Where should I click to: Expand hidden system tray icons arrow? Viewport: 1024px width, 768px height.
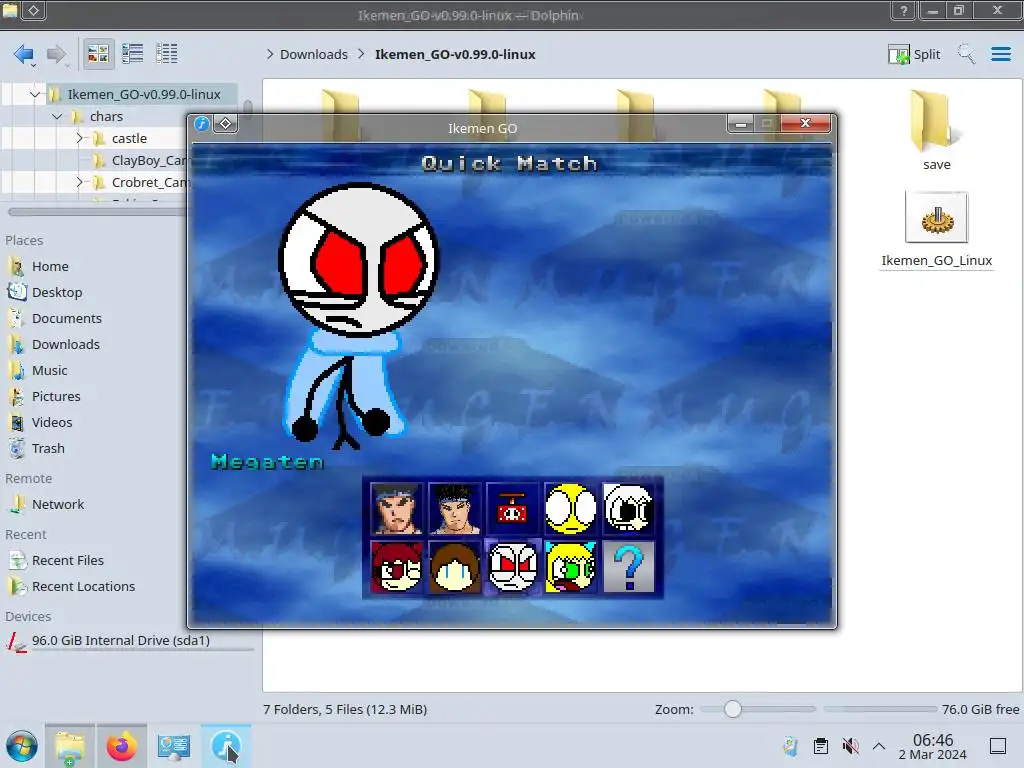click(879, 746)
